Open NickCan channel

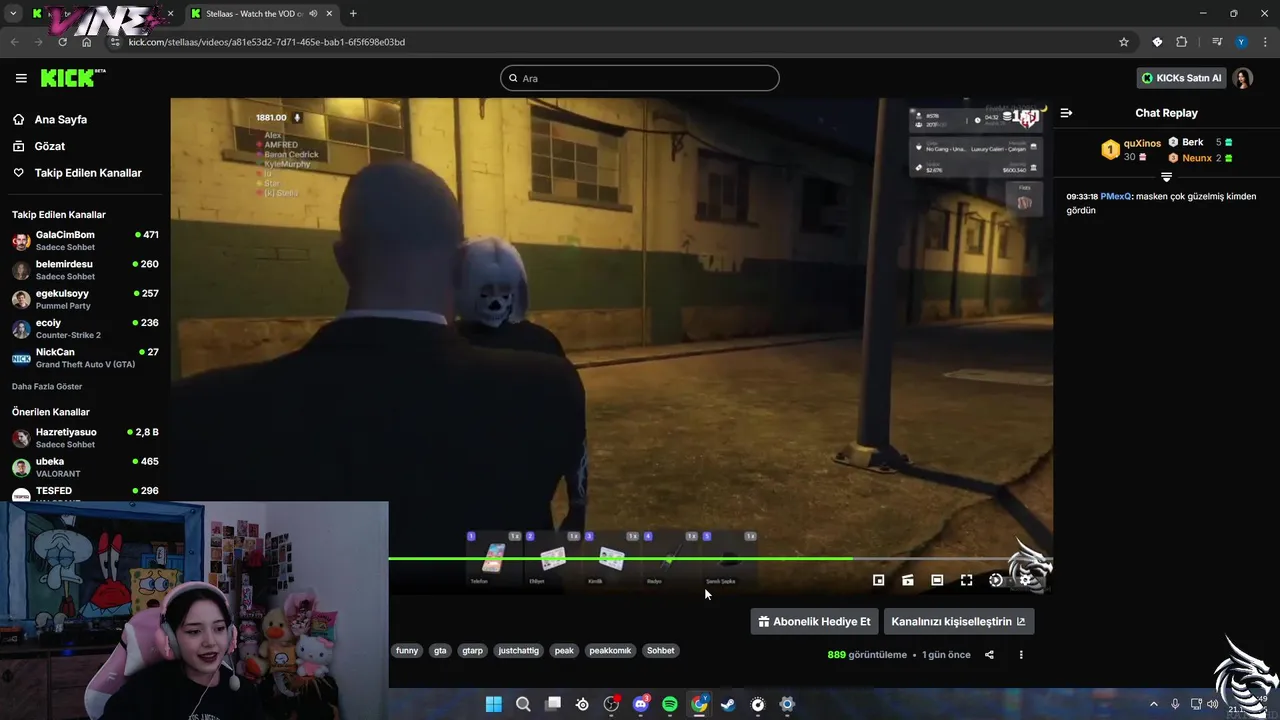click(x=85, y=358)
